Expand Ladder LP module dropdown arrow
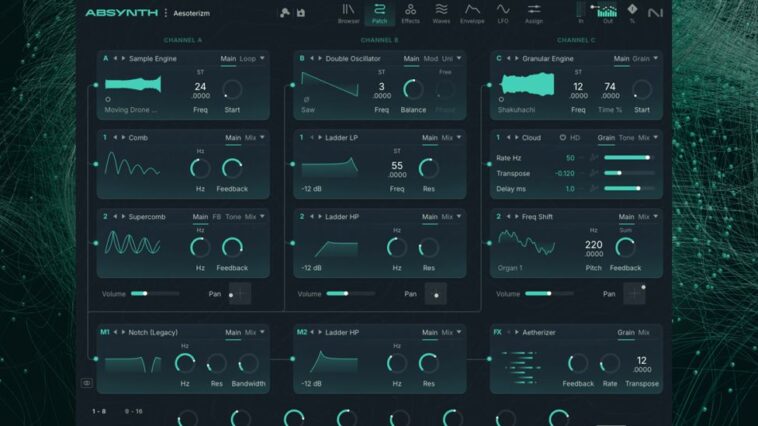 point(459,138)
